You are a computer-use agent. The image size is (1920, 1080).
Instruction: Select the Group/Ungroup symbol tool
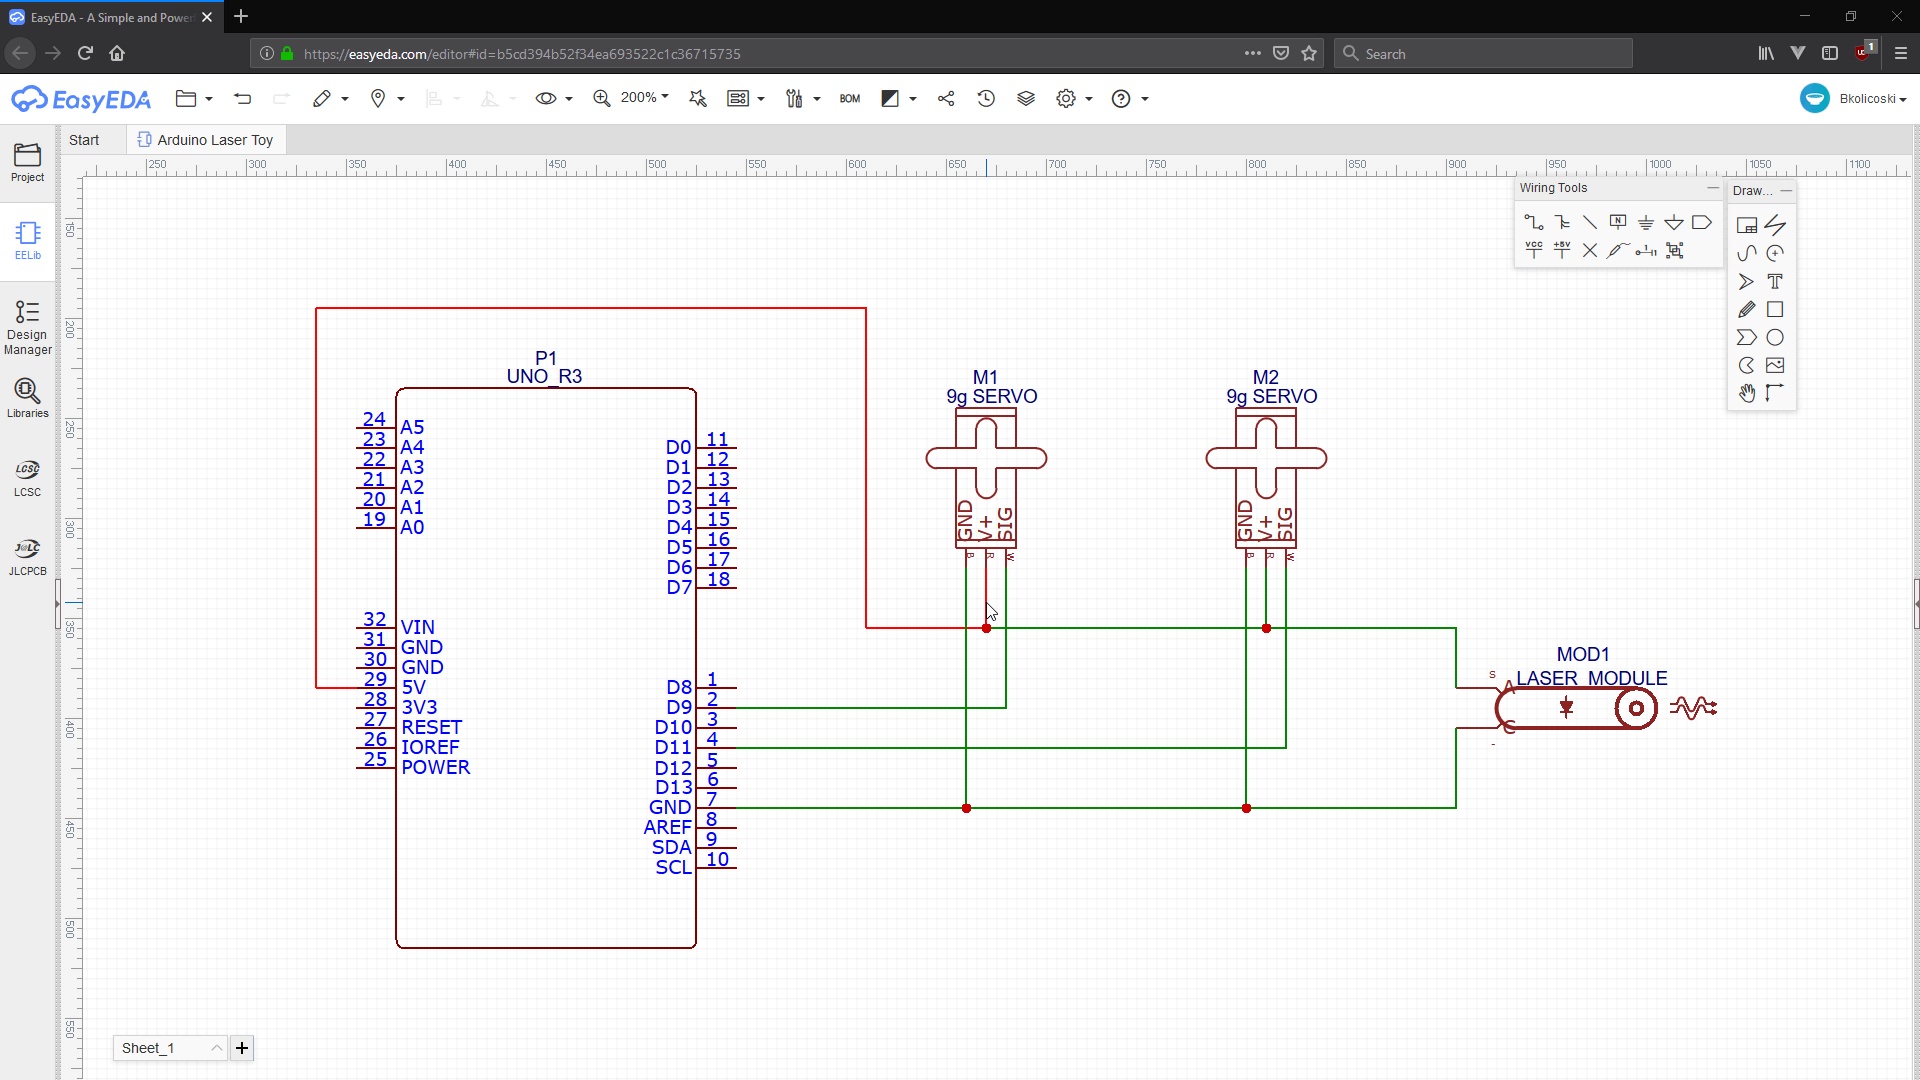pos(1674,250)
